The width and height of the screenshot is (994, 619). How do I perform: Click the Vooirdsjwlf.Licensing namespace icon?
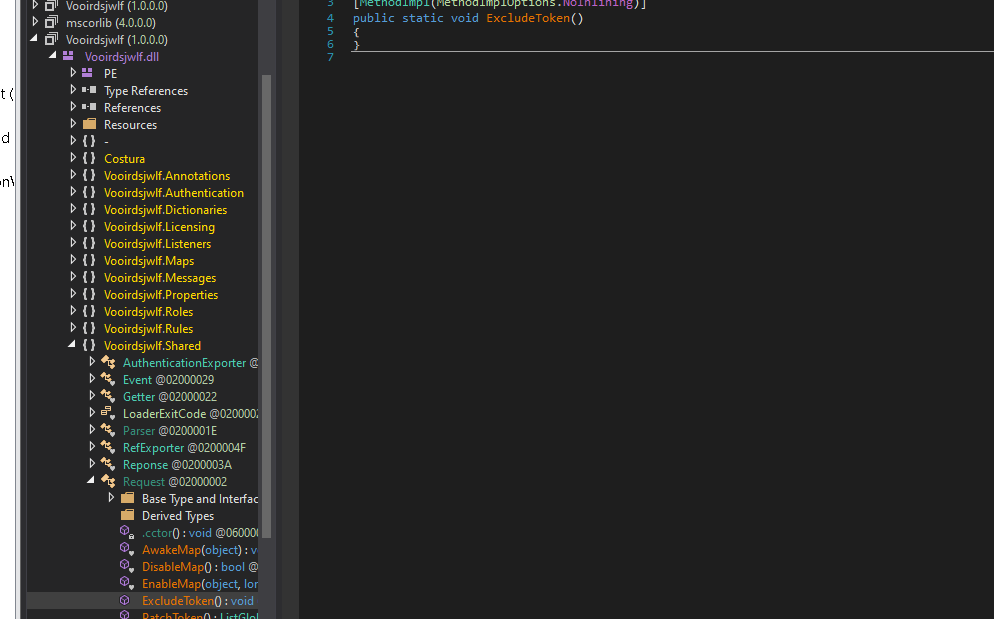(89, 226)
